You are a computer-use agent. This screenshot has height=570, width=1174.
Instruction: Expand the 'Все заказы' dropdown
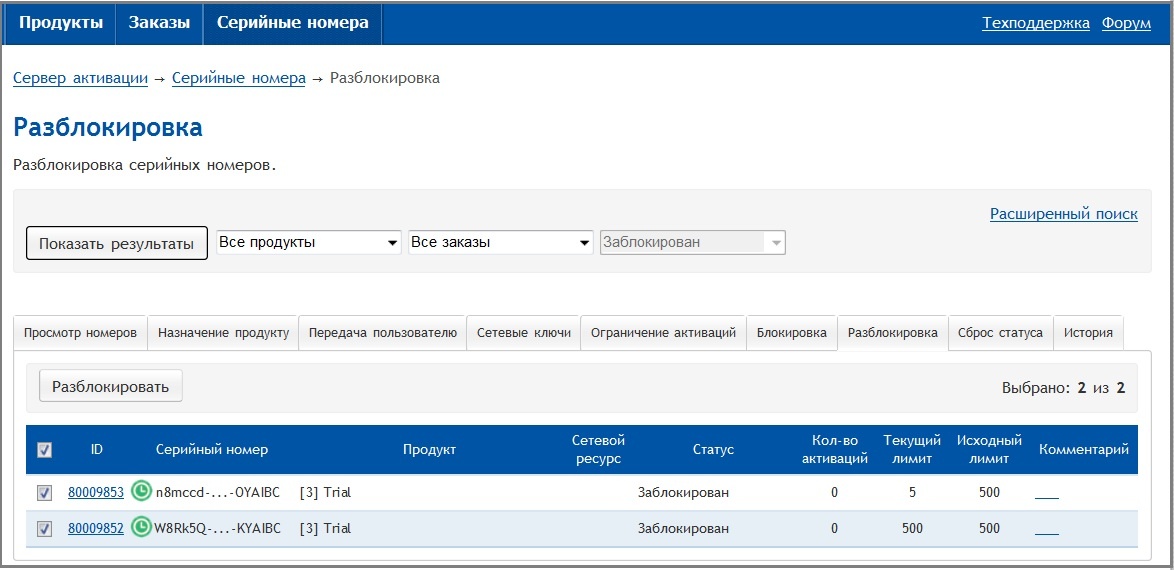click(x=501, y=243)
